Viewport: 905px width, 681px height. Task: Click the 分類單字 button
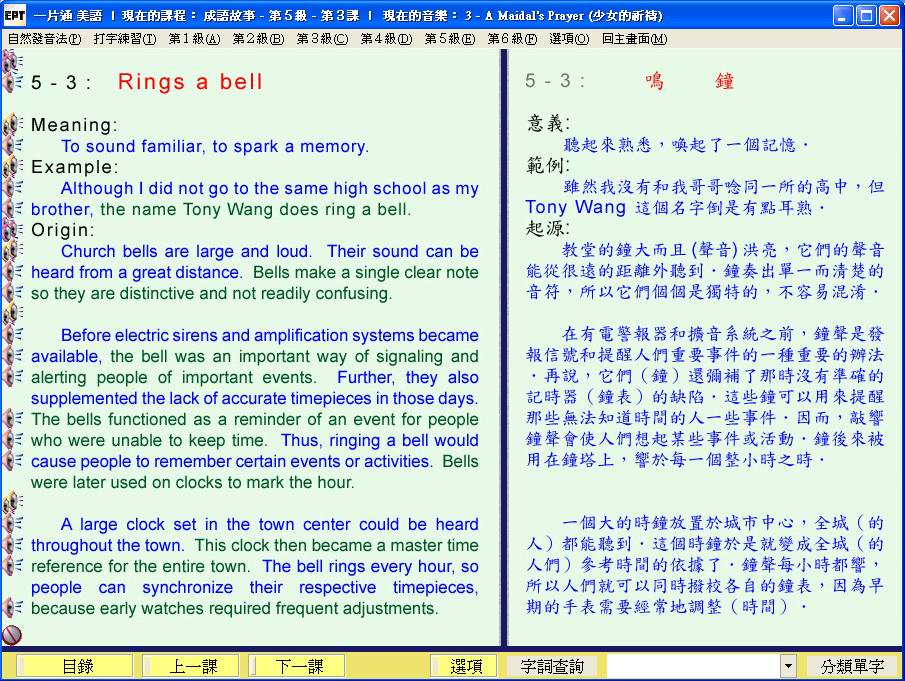point(852,666)
